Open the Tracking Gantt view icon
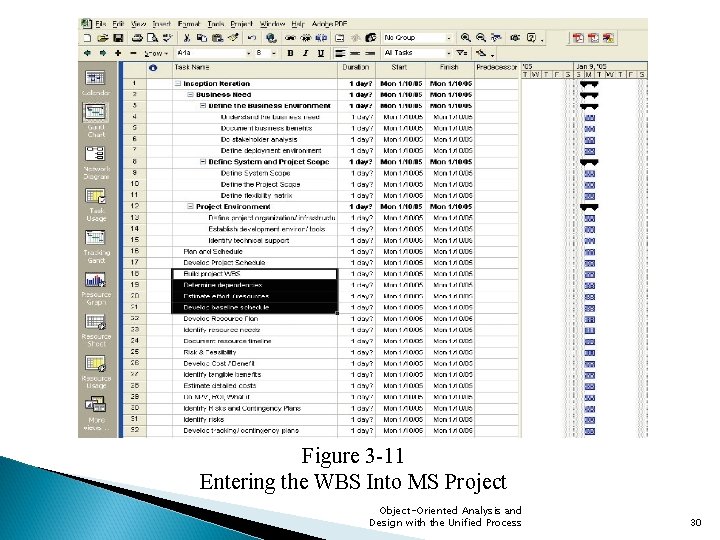Image resolution: width=720 pixels, height=540 pixels. 96,237
